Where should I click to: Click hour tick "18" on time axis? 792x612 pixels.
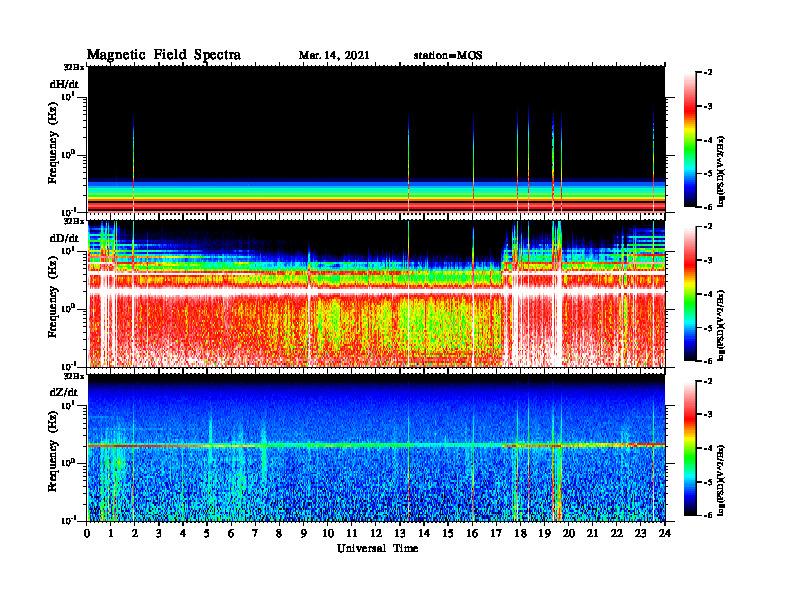pos(520,533)
